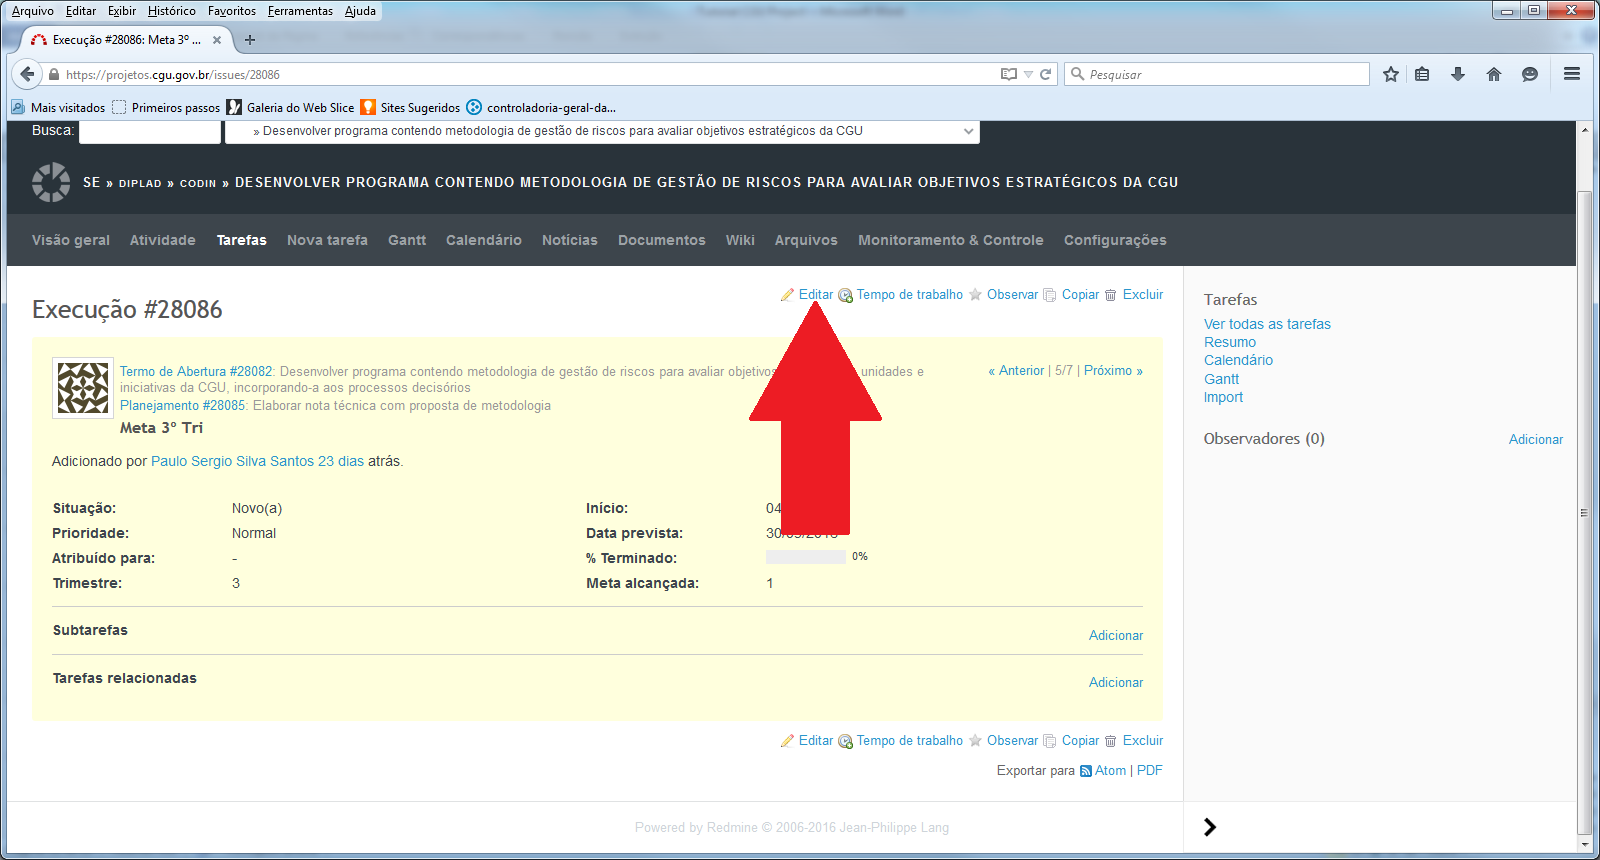The width and height of the screenshot is (1600, 860).
Task: Open the Firefox hamburger menu
Action: (1572, 74)
